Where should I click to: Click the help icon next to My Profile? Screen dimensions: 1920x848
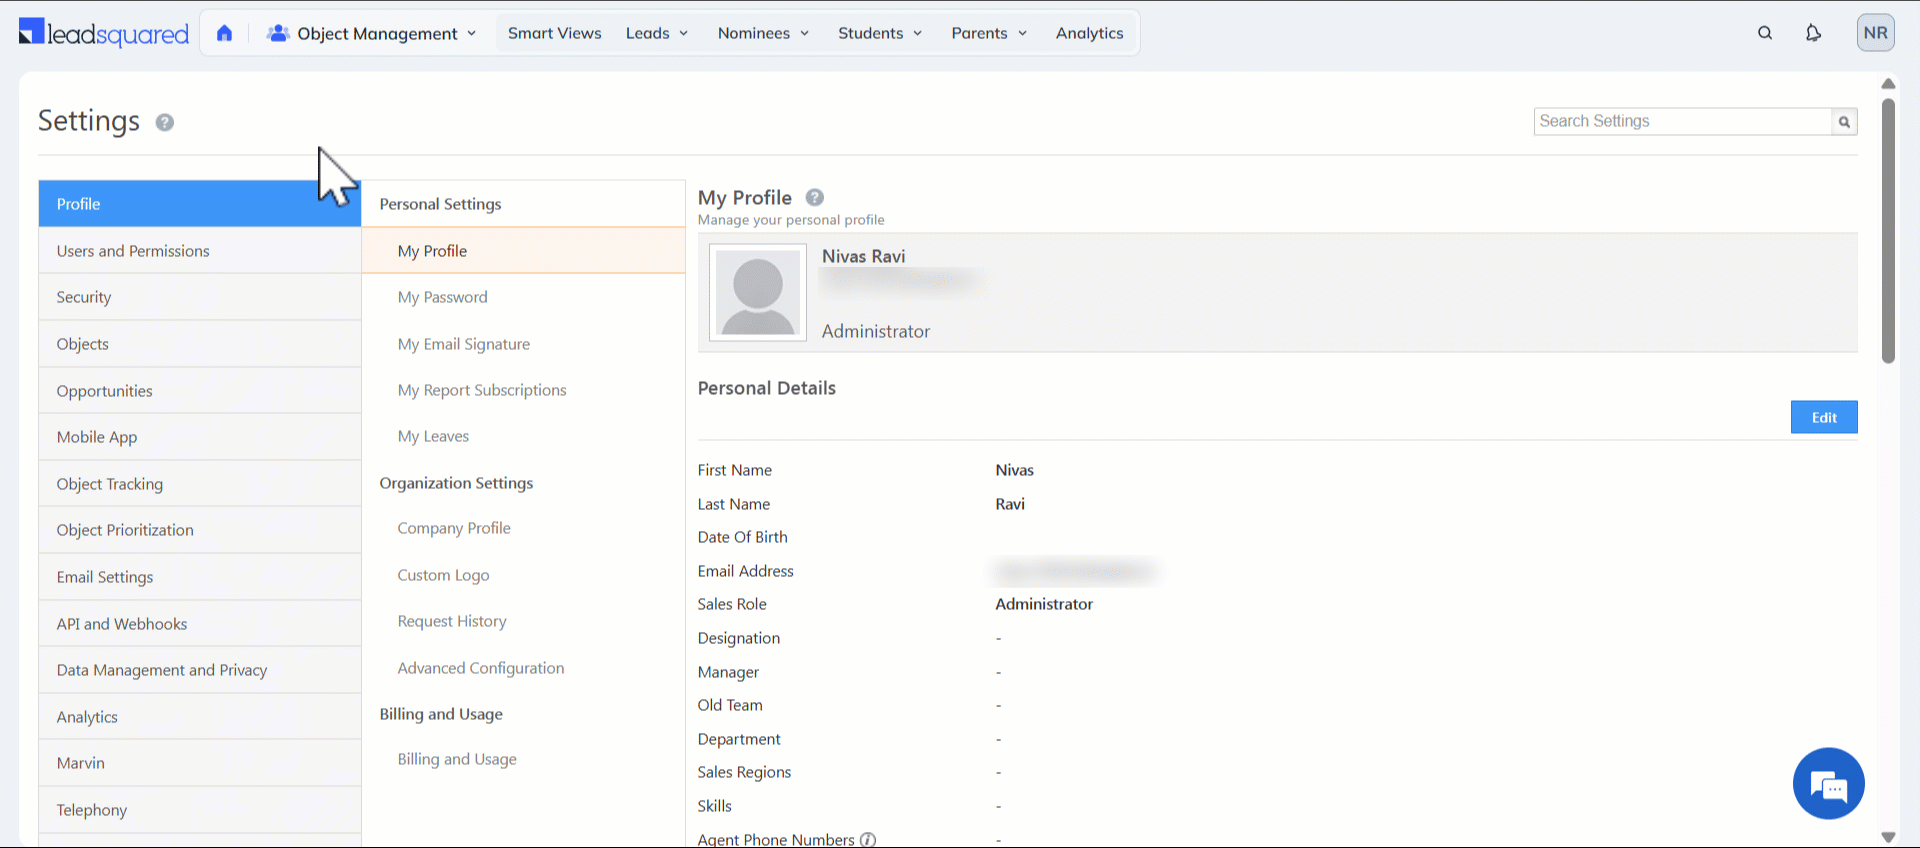[x=815, y=198]
